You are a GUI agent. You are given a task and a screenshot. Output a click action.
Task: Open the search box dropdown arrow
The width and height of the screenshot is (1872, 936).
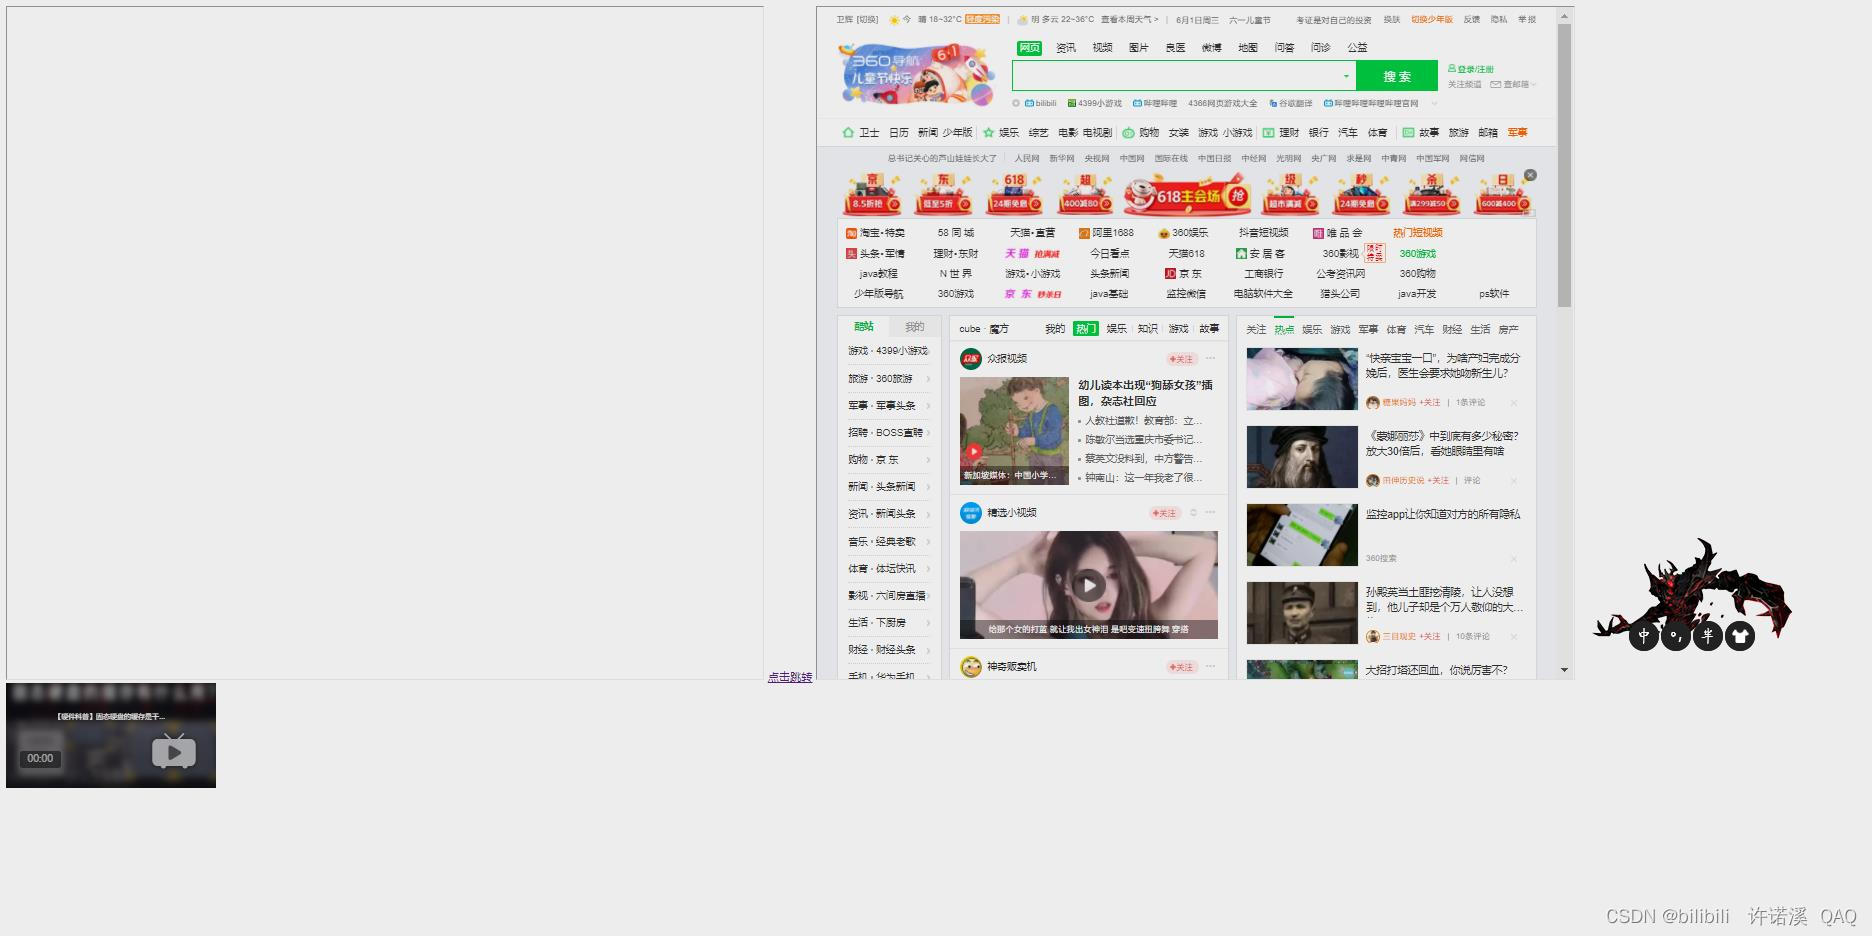[x=1346, y=76]
